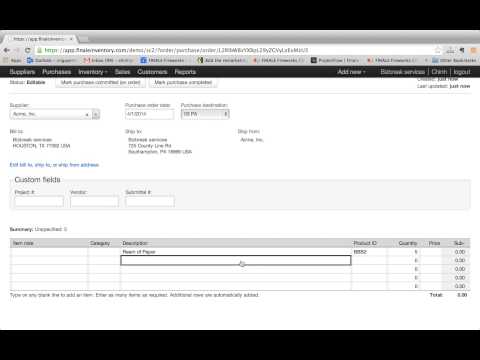The height and width of the screenshot is (360, 480).
Task: Expand the Add new dropdown
Action: click(x=351, y=72)
